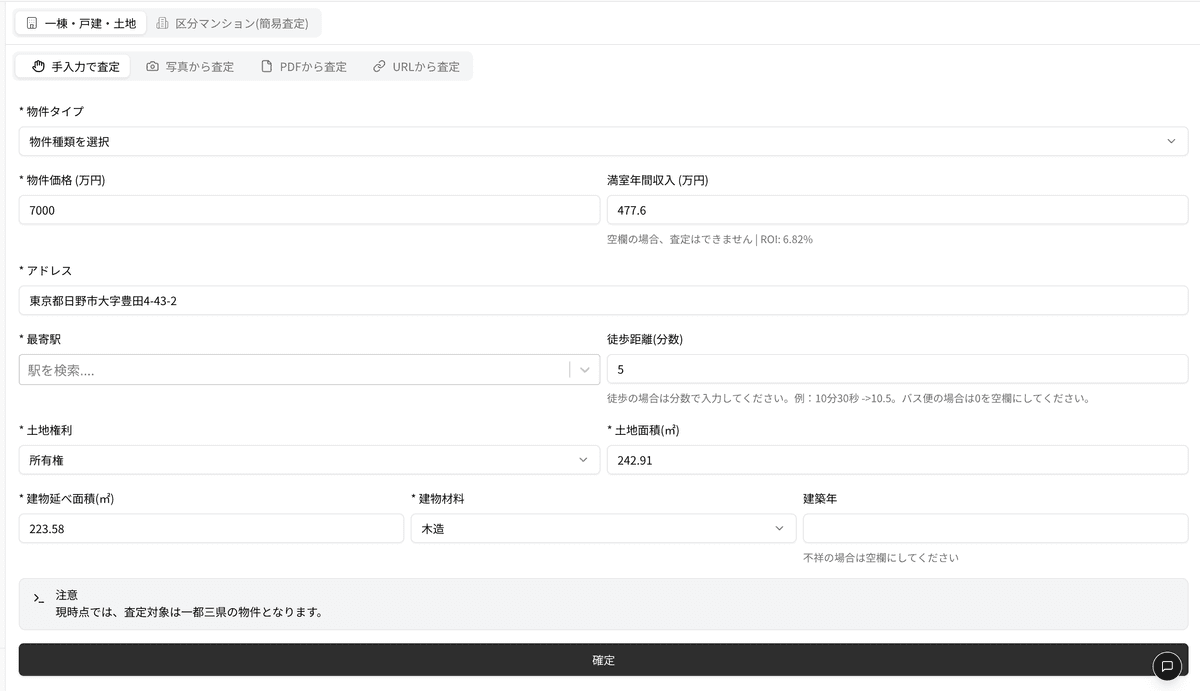Click the 満室年間収入 input field
Image resolution: width=1200 pixels, height=691 pixels.
(x=897, y=211)
